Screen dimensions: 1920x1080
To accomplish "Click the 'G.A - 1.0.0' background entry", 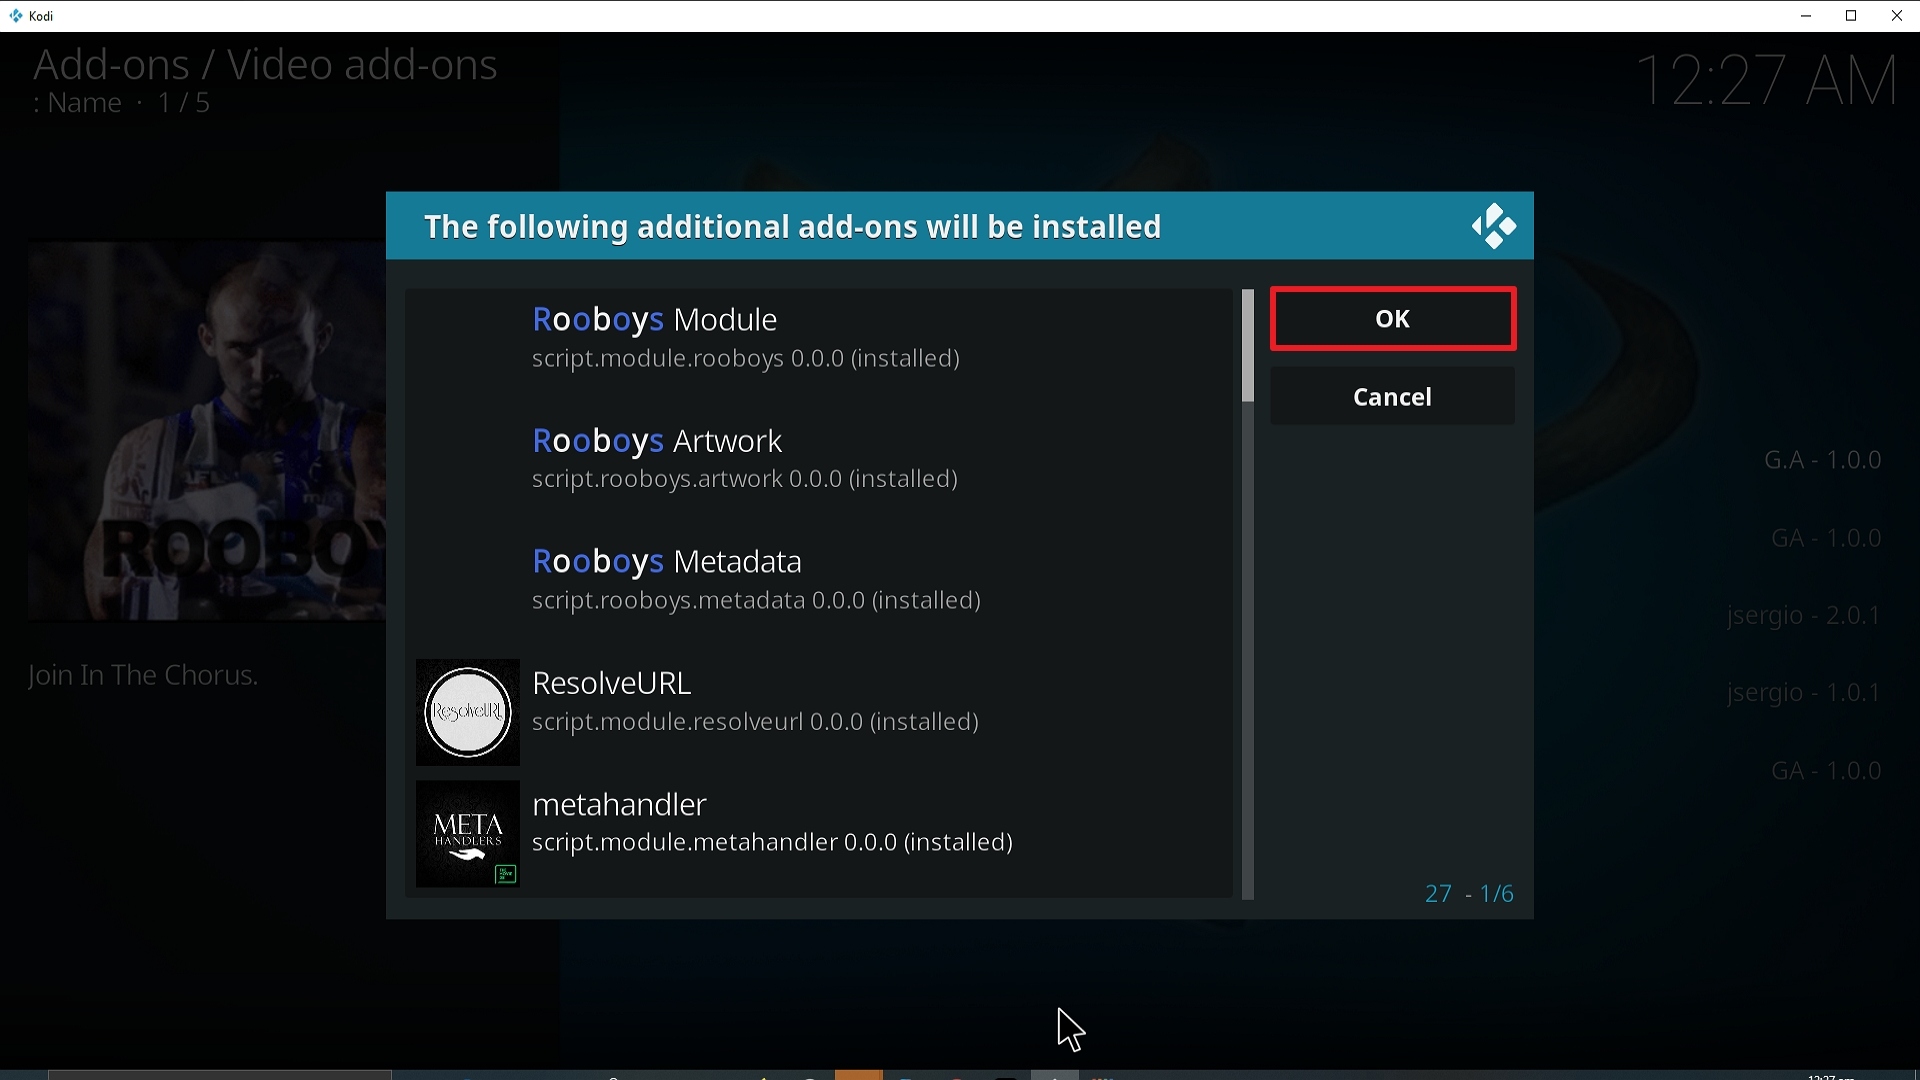I will tap(1823, 460).
